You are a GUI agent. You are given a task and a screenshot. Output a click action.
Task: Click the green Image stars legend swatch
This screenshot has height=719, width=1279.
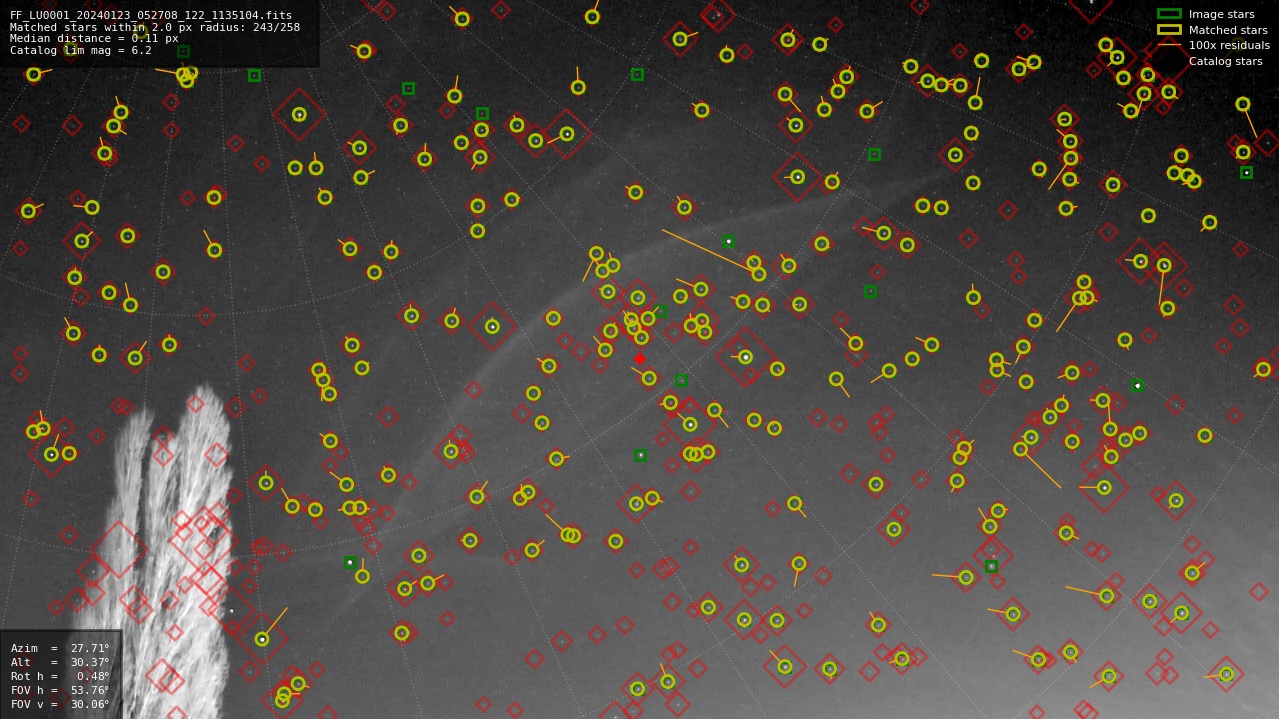(1168, 14)
